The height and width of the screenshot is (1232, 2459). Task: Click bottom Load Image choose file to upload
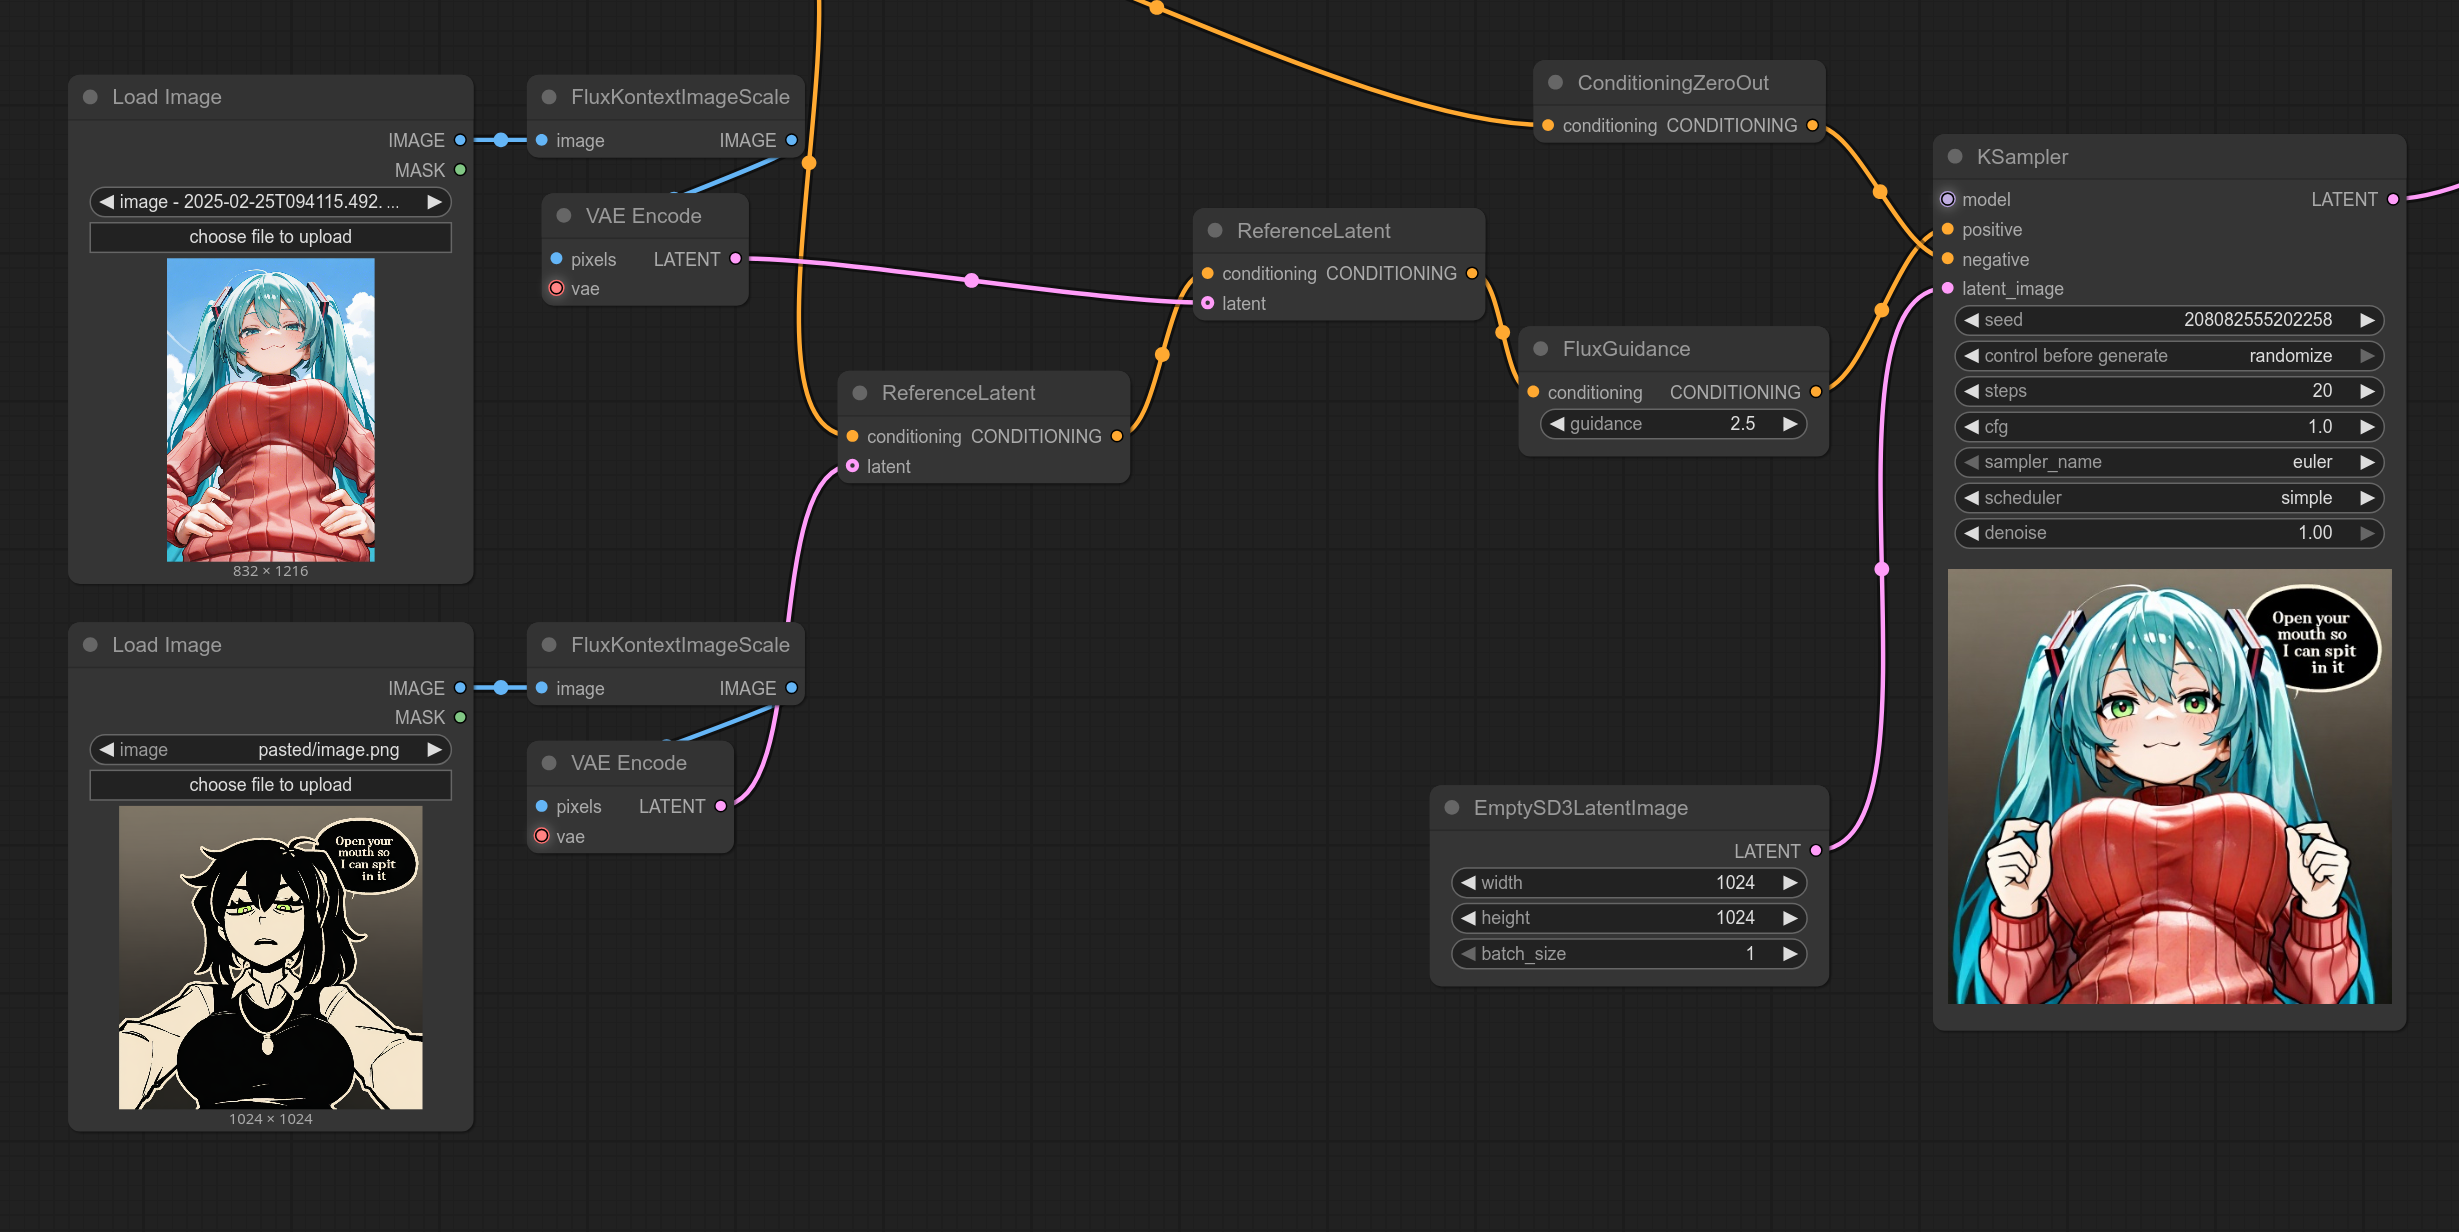pyautogui.click(x=270, y=785)
